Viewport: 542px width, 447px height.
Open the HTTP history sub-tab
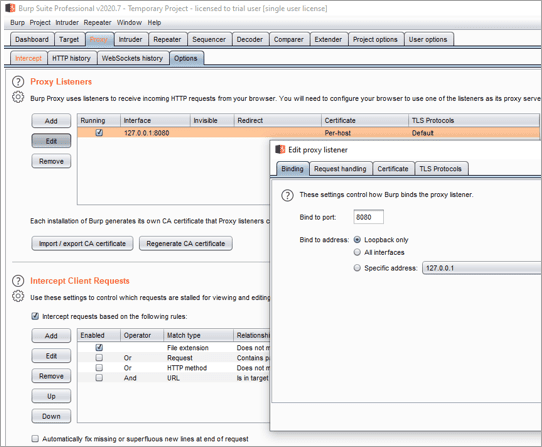72,58
